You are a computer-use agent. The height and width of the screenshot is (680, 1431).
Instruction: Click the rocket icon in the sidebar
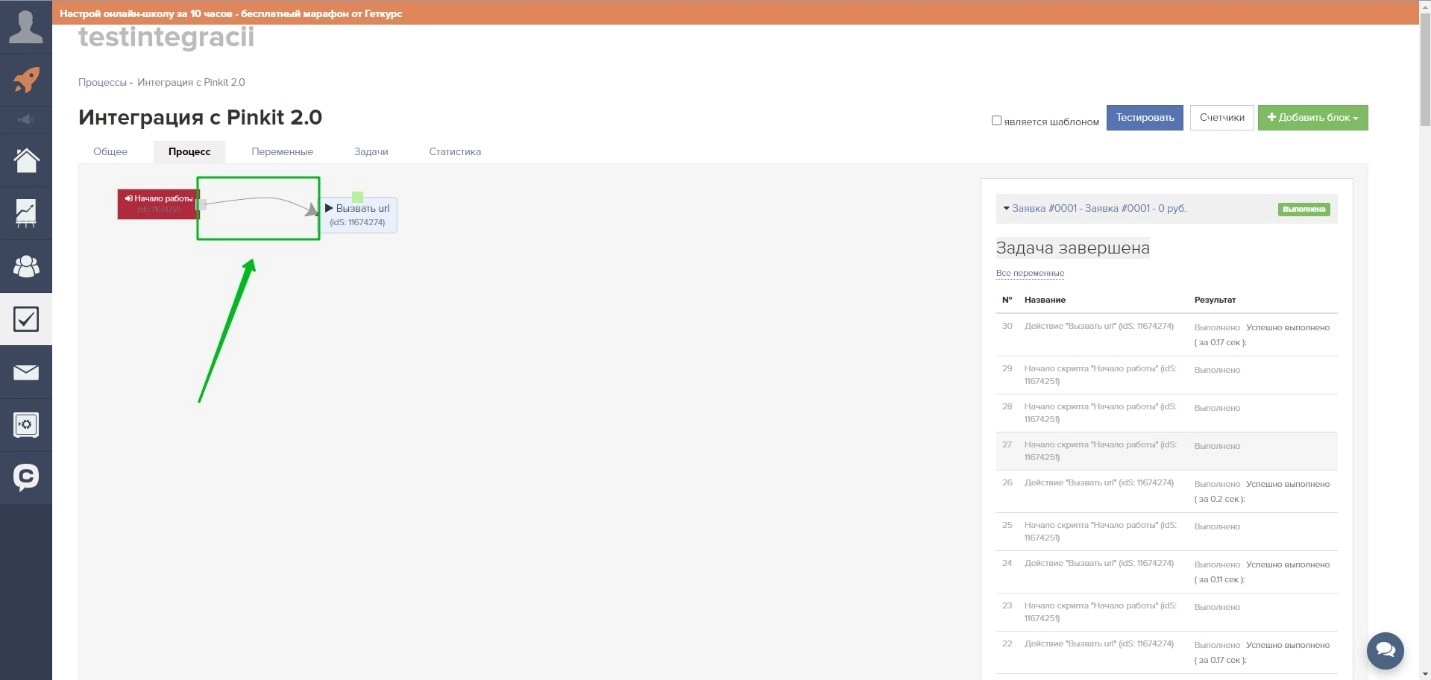[26, 81]
